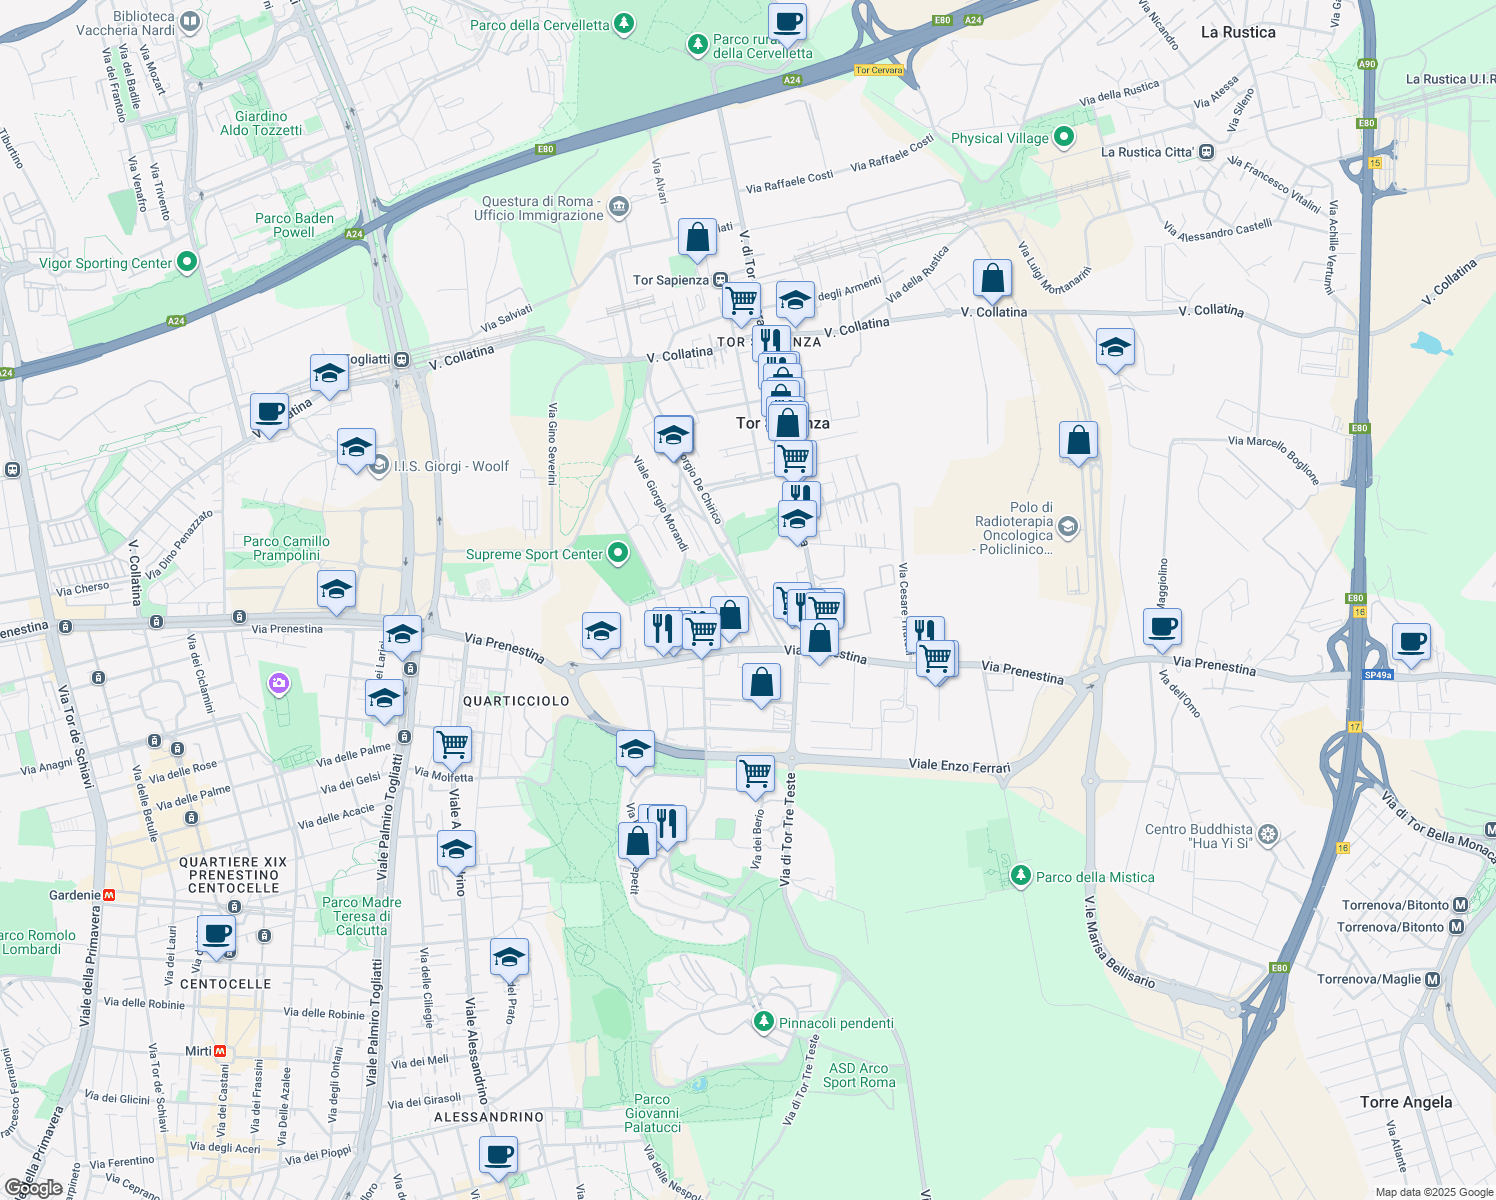1496x1200 pixels.
Task: Click the purple place marker near Via delle Palme
Action: (x=278, y=683)
